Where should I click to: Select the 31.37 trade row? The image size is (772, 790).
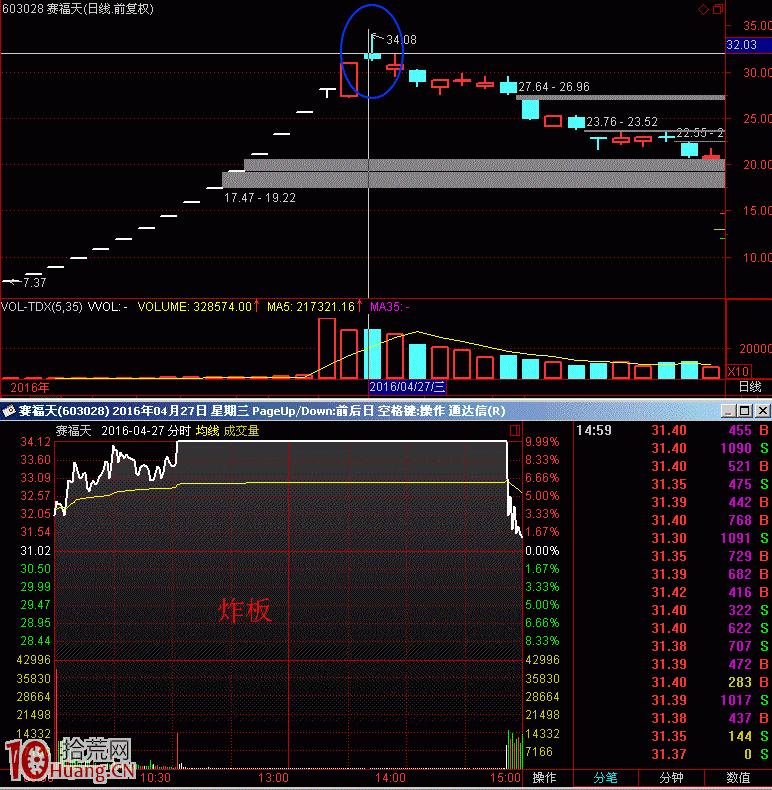673,754
